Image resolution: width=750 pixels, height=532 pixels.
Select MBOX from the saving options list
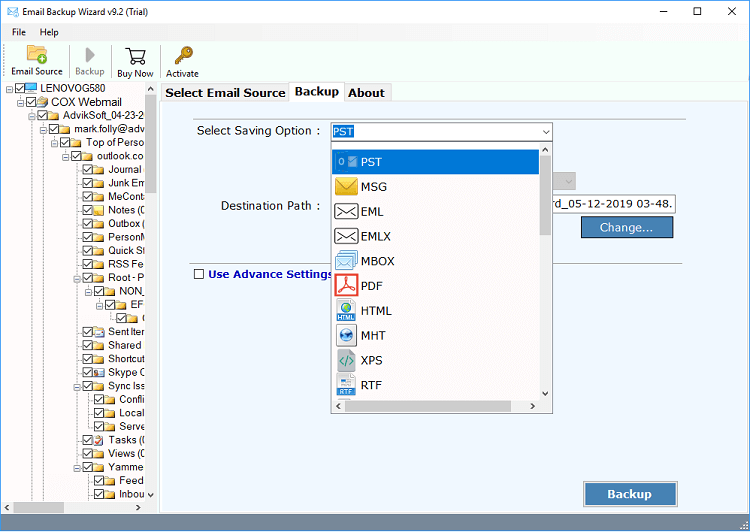point(435,261)
